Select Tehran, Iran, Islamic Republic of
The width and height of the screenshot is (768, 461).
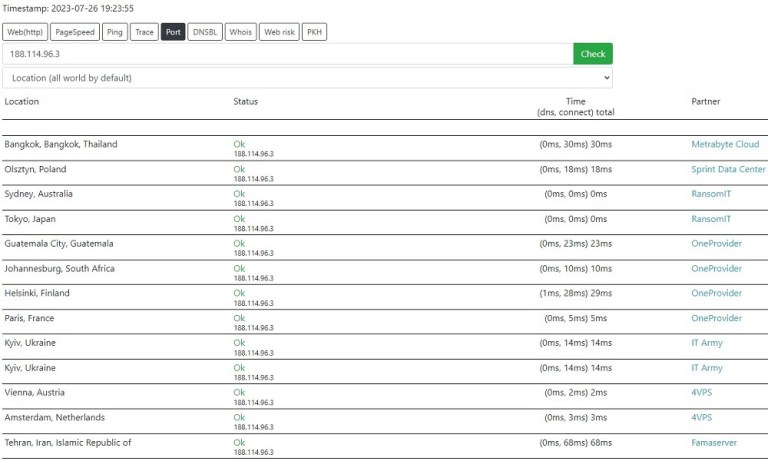(x=68, y=442)
